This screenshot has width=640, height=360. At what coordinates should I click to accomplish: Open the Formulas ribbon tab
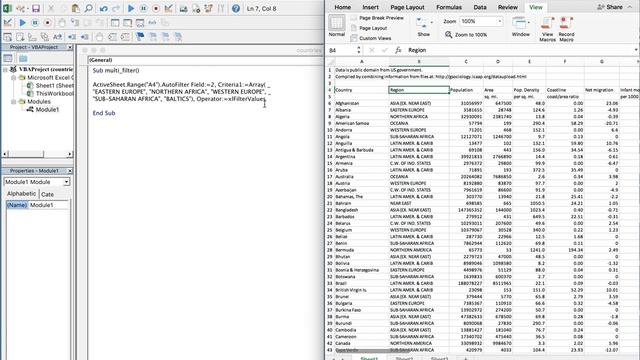(449, 7)
